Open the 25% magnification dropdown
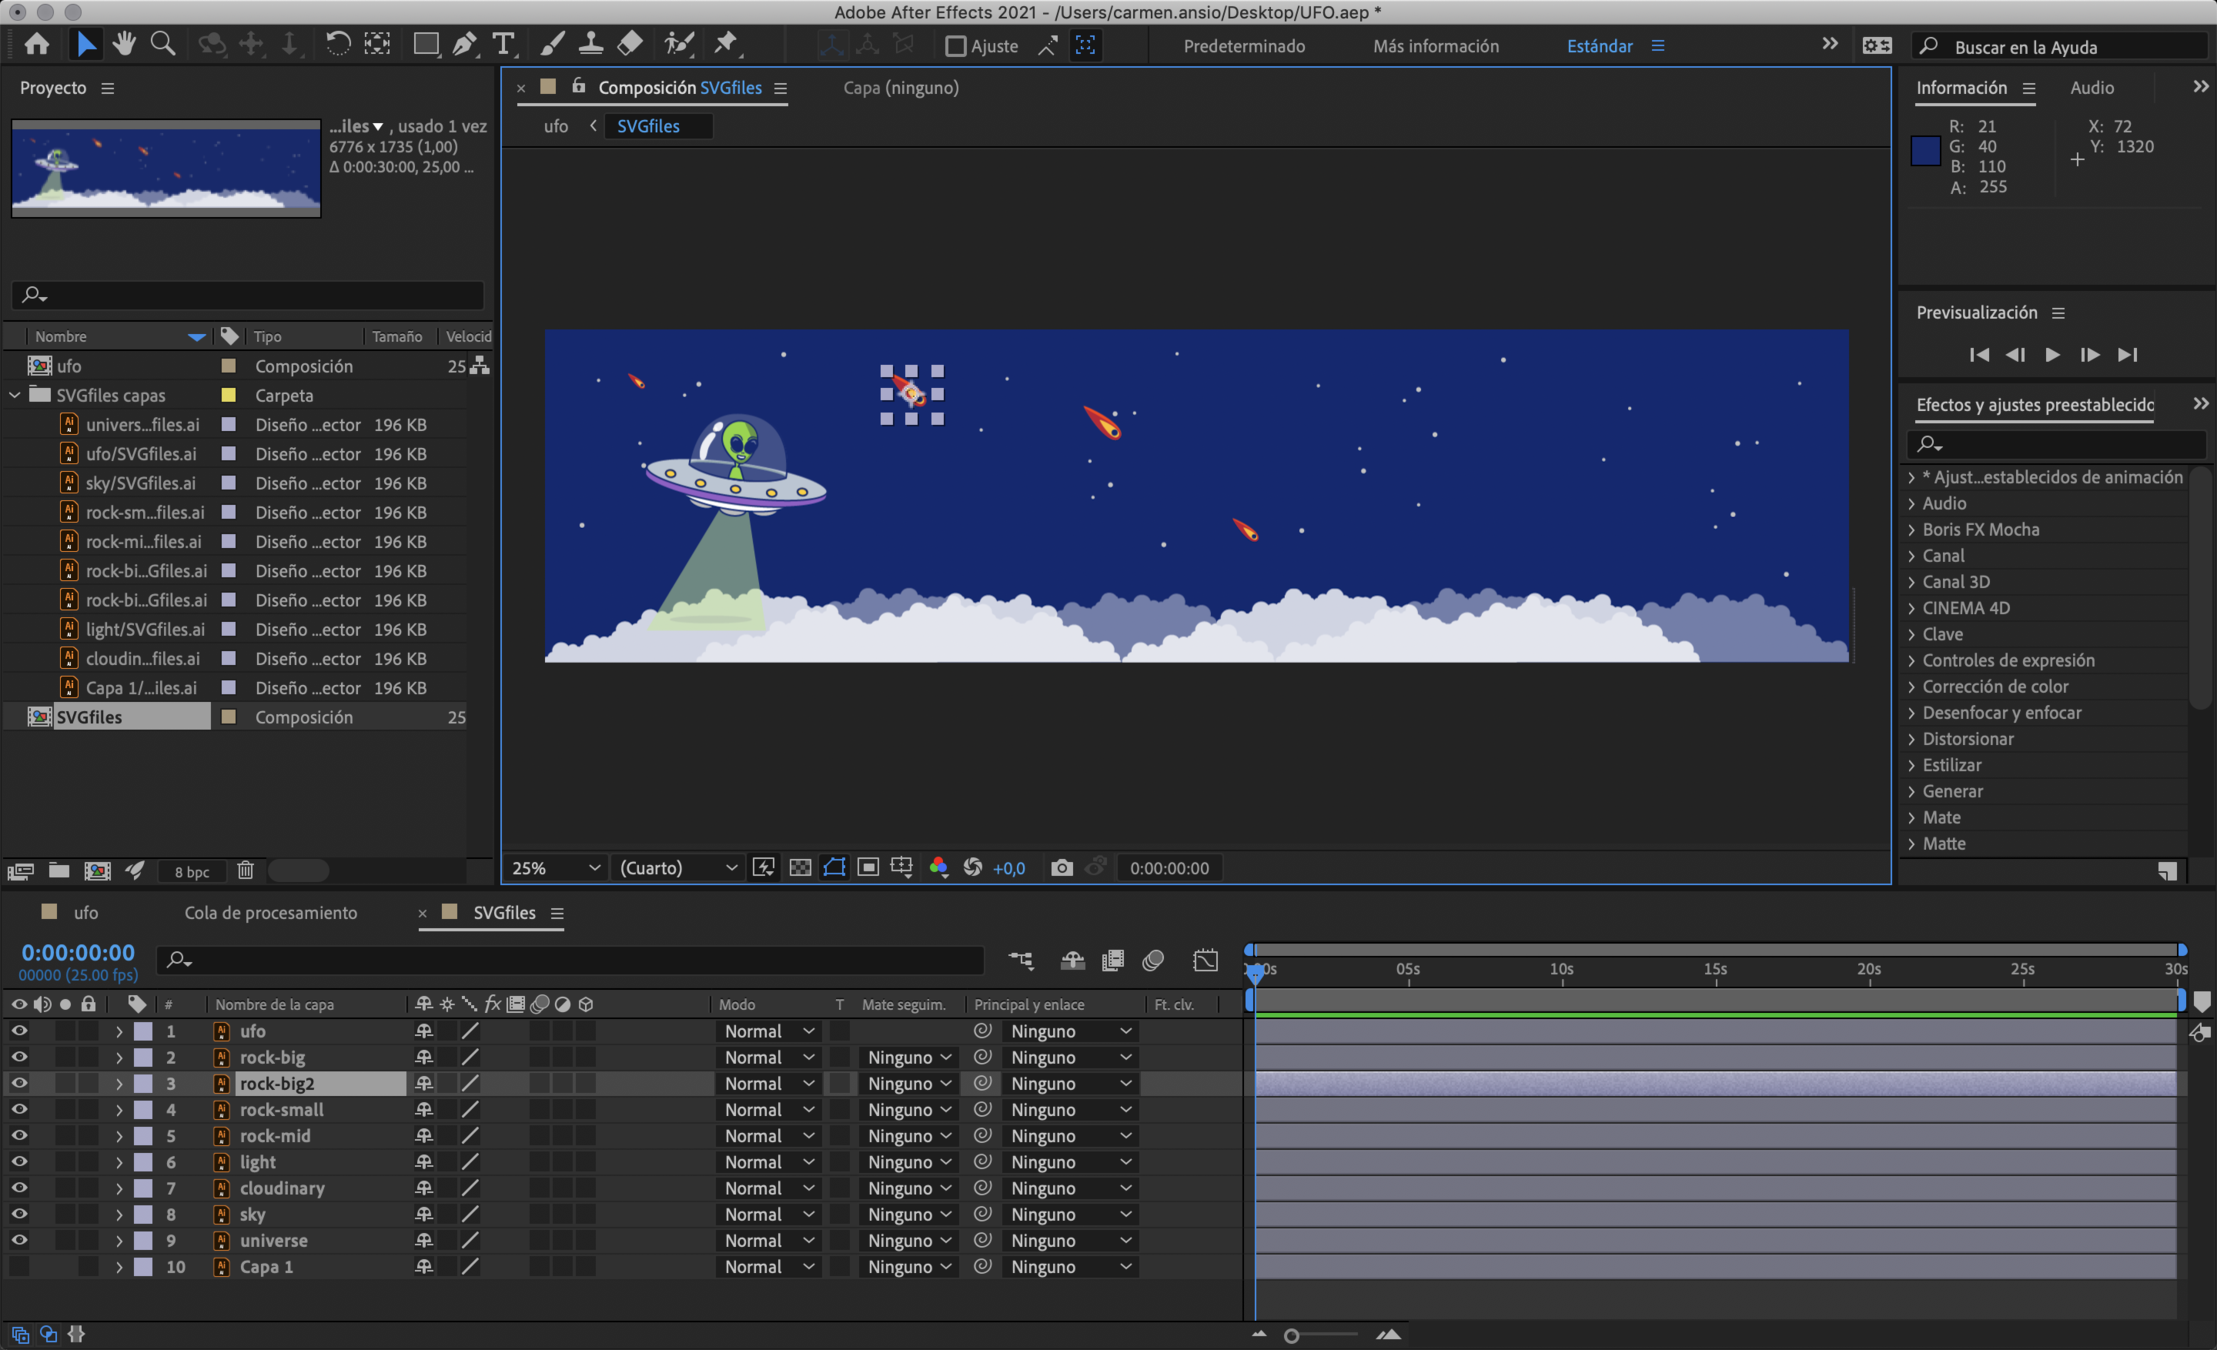The width and height of the screenshot is (2217, 1350). tap(555, 868)
